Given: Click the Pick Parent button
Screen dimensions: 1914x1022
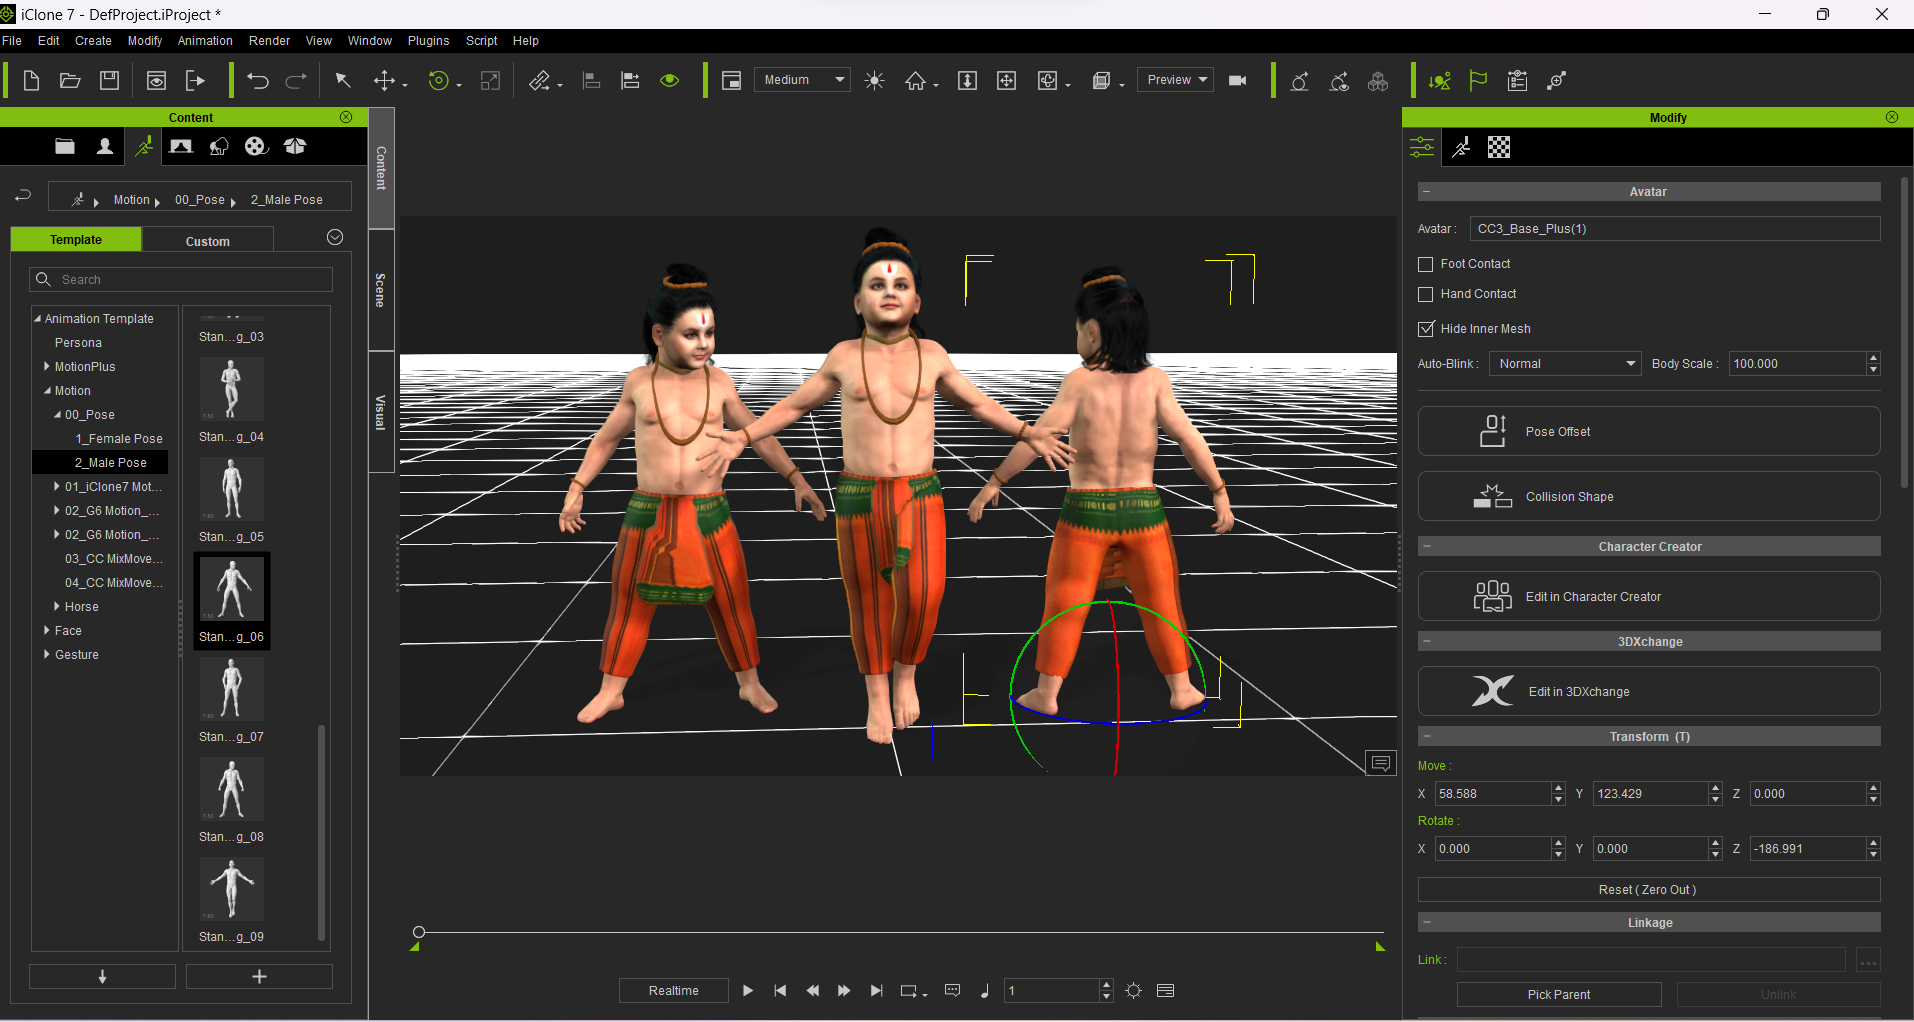Looking at the screenshot, I should 1558,995.
